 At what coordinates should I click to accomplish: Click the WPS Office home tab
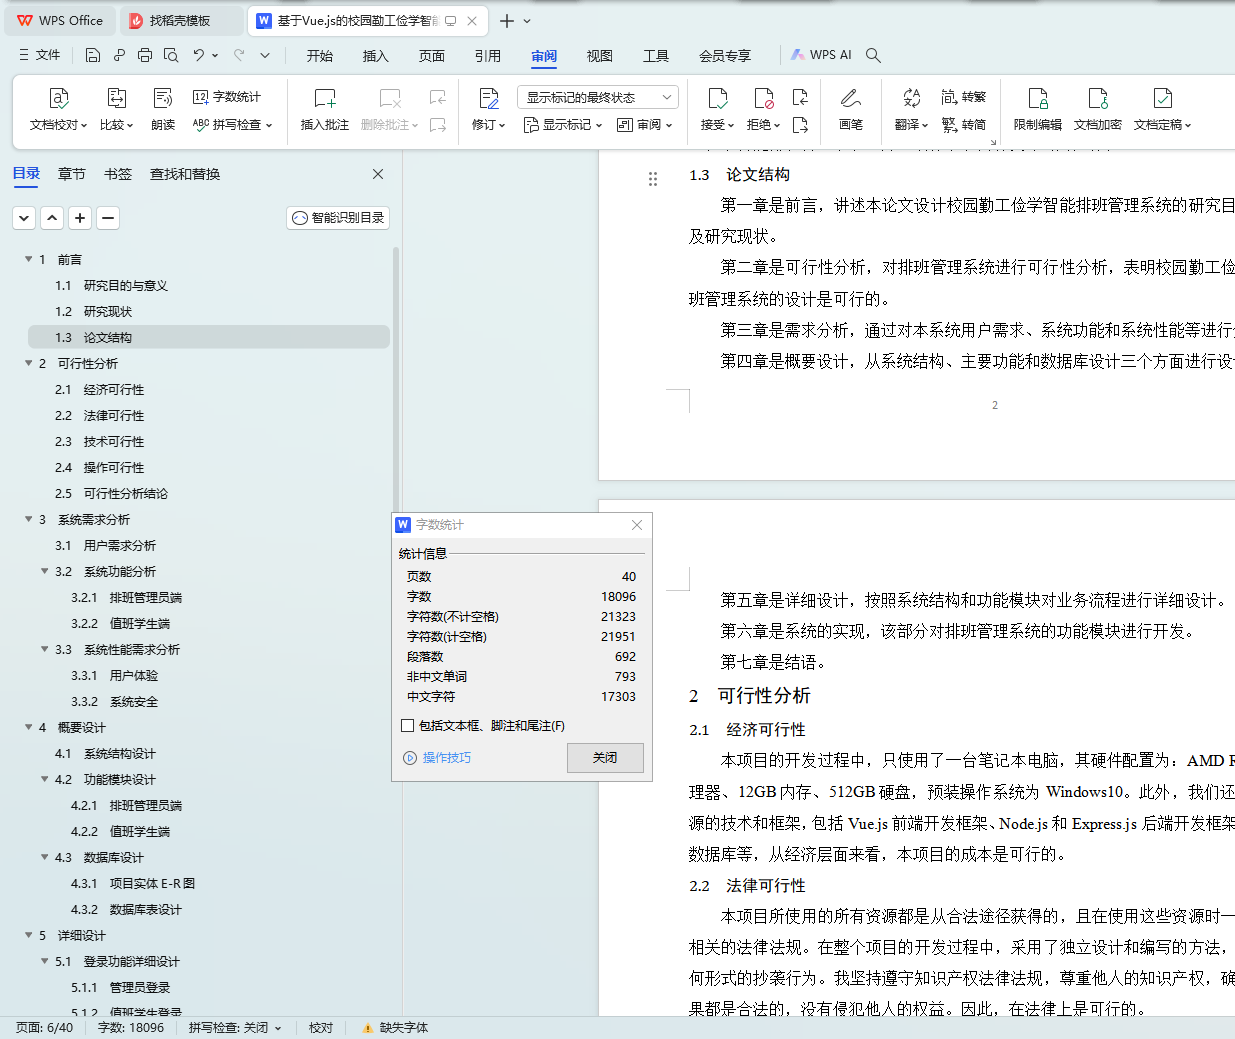pyautogui.click(x=60, y=21)
